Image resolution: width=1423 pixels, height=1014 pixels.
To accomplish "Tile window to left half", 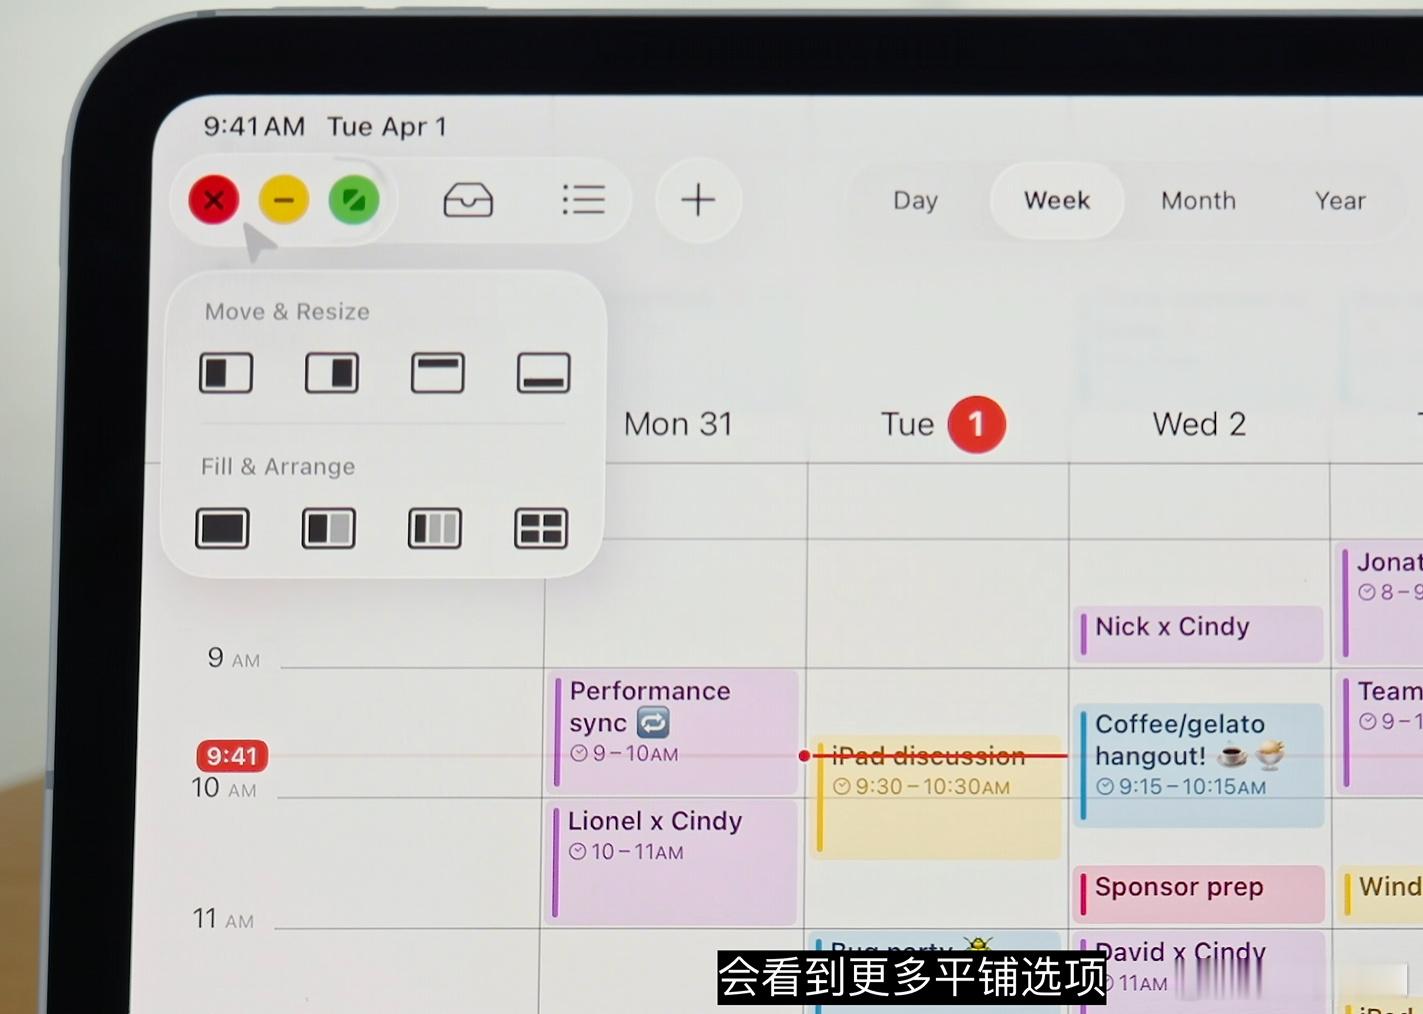I will click(x=226, y=373).
